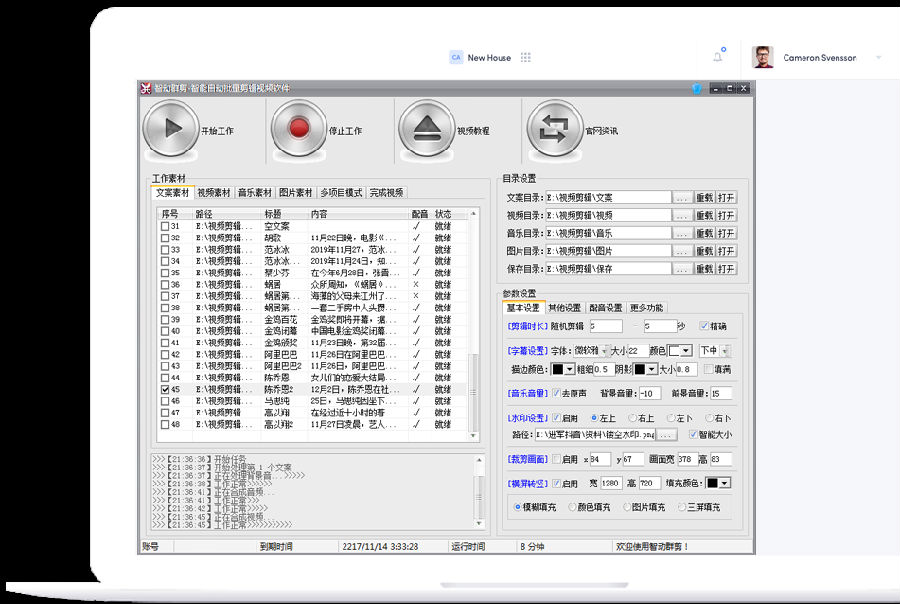Click the app logo icon in title bar
This screenshot has height=604, width=900.
(146, 88)
